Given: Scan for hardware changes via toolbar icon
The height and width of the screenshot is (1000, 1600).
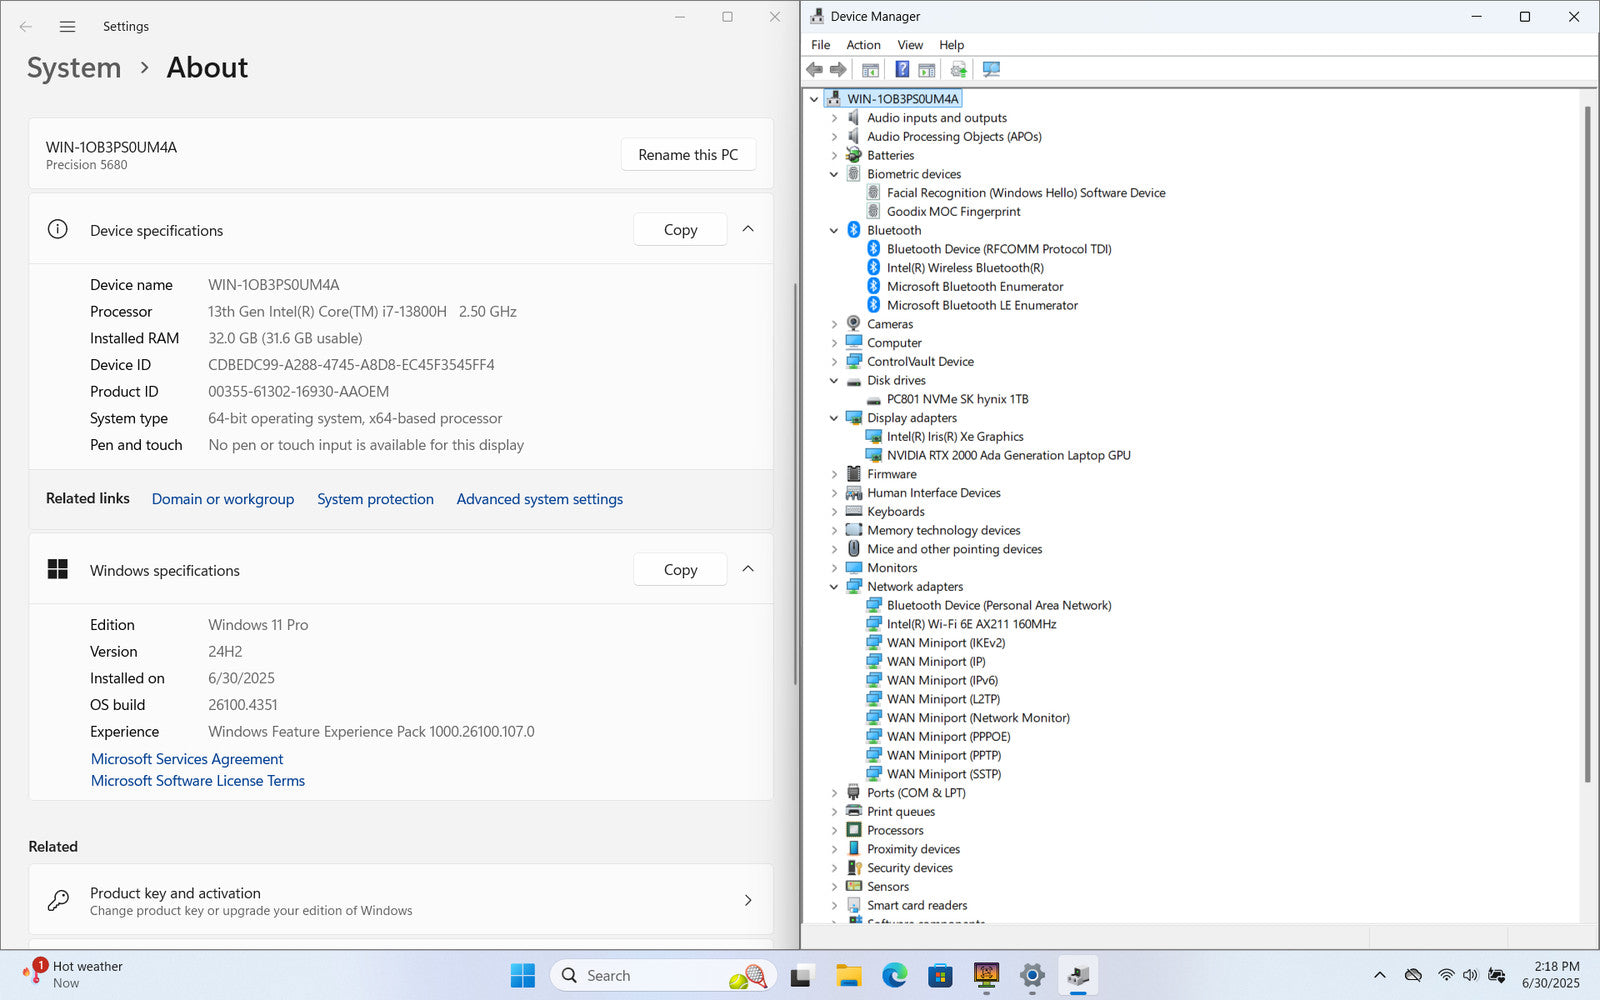Looking at the screenshot, I should click(991, 70).
